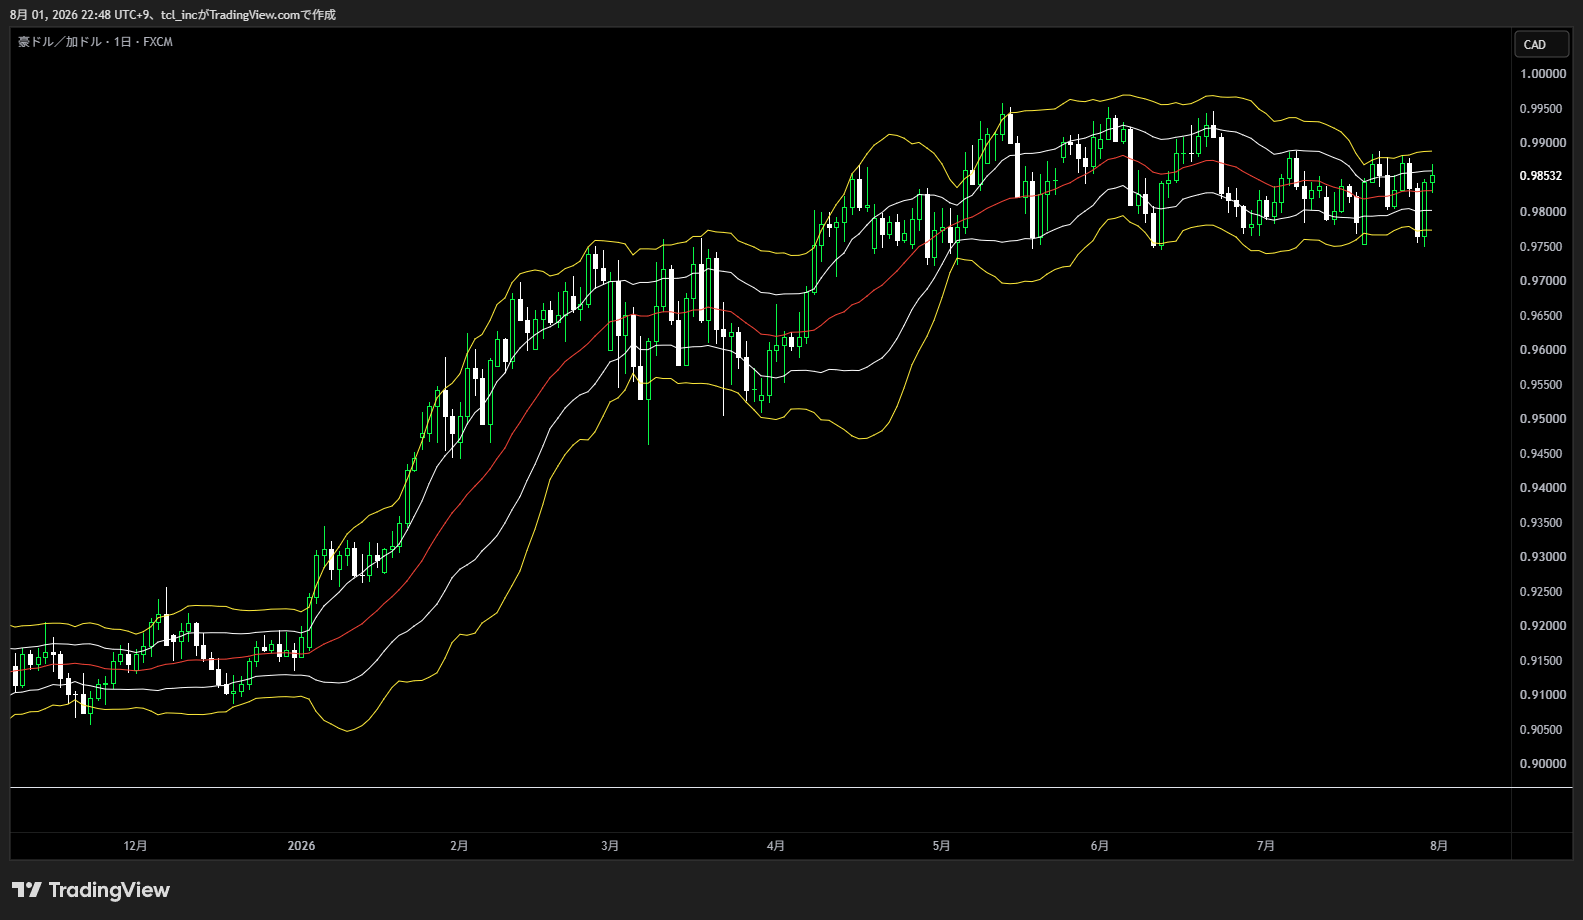Click the 0.93000 price axis label
Image resolution: width=1583 pixels, height=920 pixels.
click(x=1543, y=557)
